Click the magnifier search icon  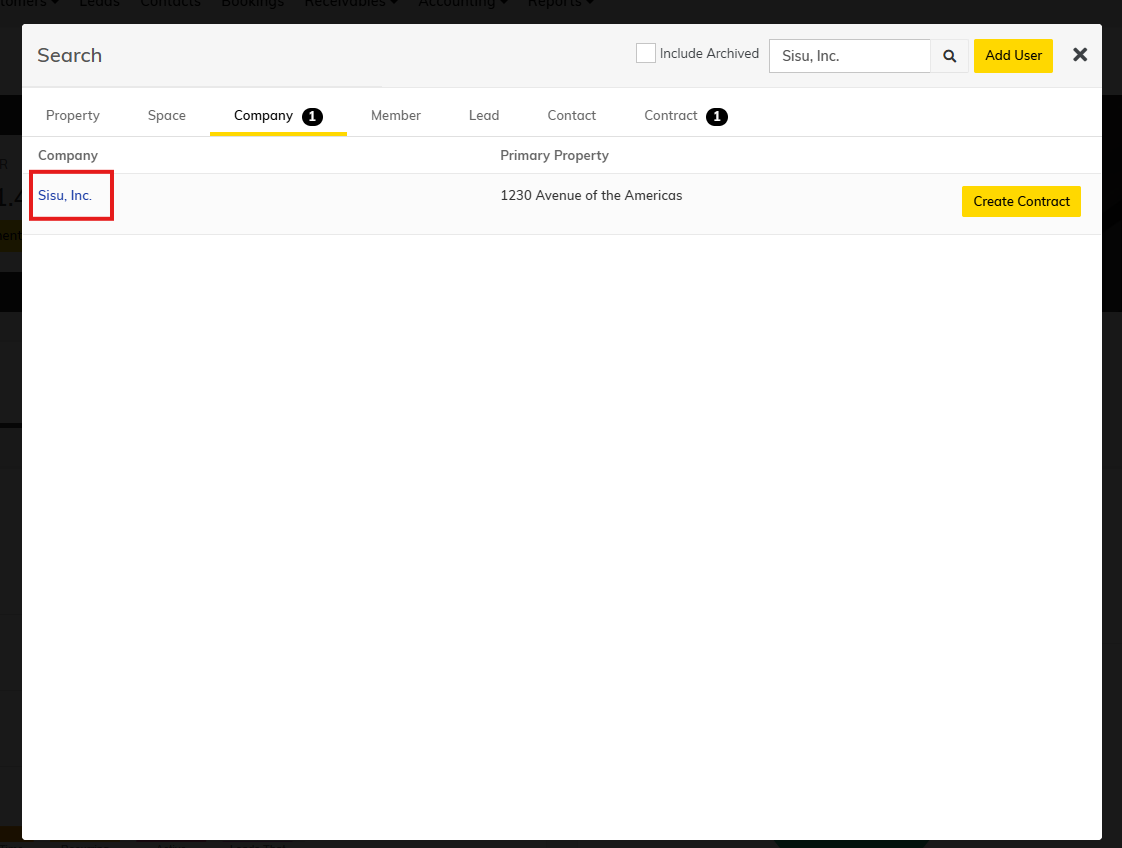(950, 56)
